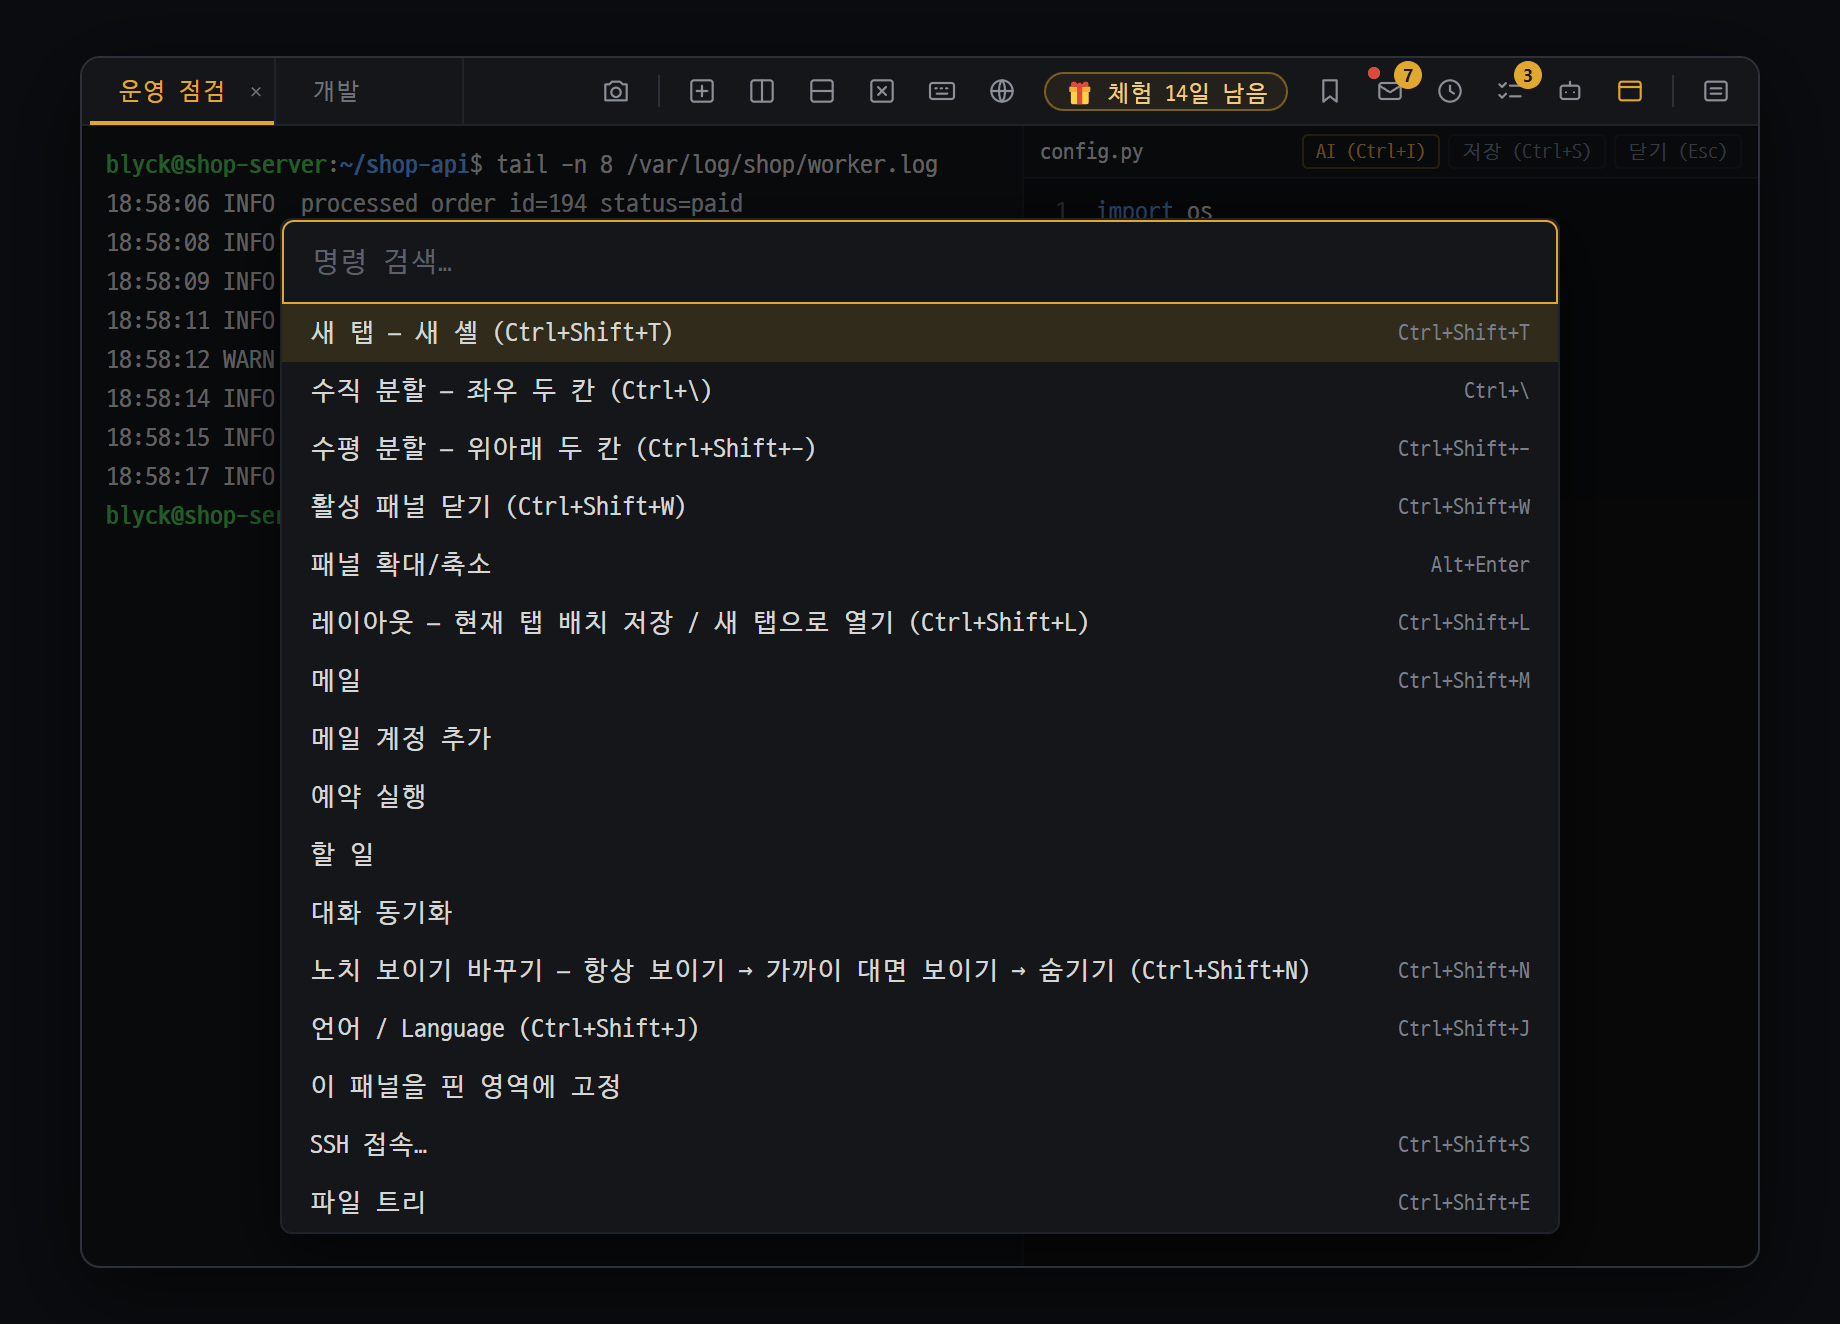Click the globe language icon
The image size is (1840, 1324).
click(x=1002, y=91)
